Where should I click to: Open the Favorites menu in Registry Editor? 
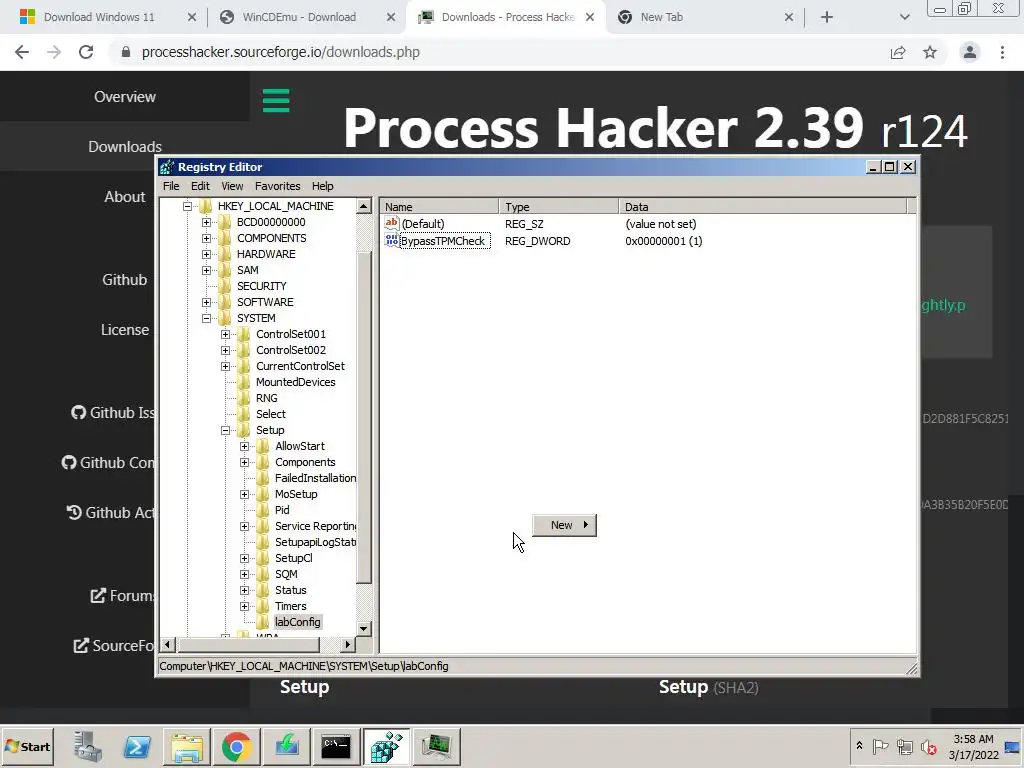coord(278,186)
